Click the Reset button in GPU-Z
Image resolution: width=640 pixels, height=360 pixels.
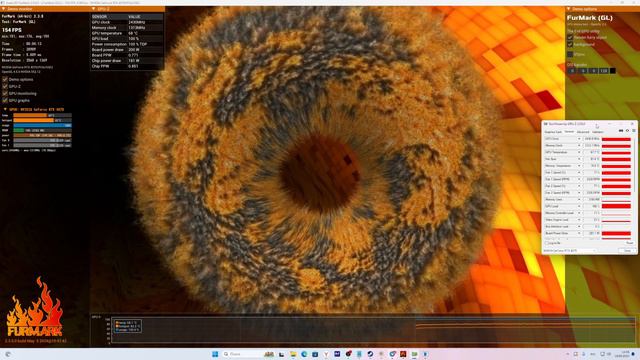629,243
